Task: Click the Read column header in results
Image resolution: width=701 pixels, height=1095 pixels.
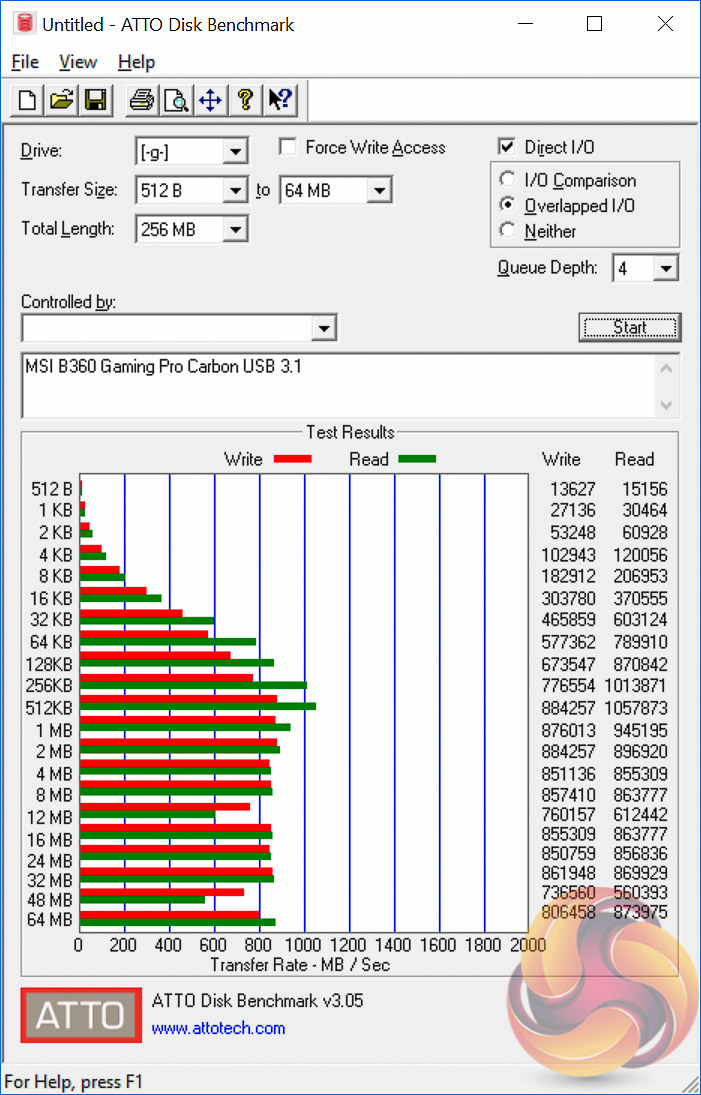Action: (x=634, y=460)
